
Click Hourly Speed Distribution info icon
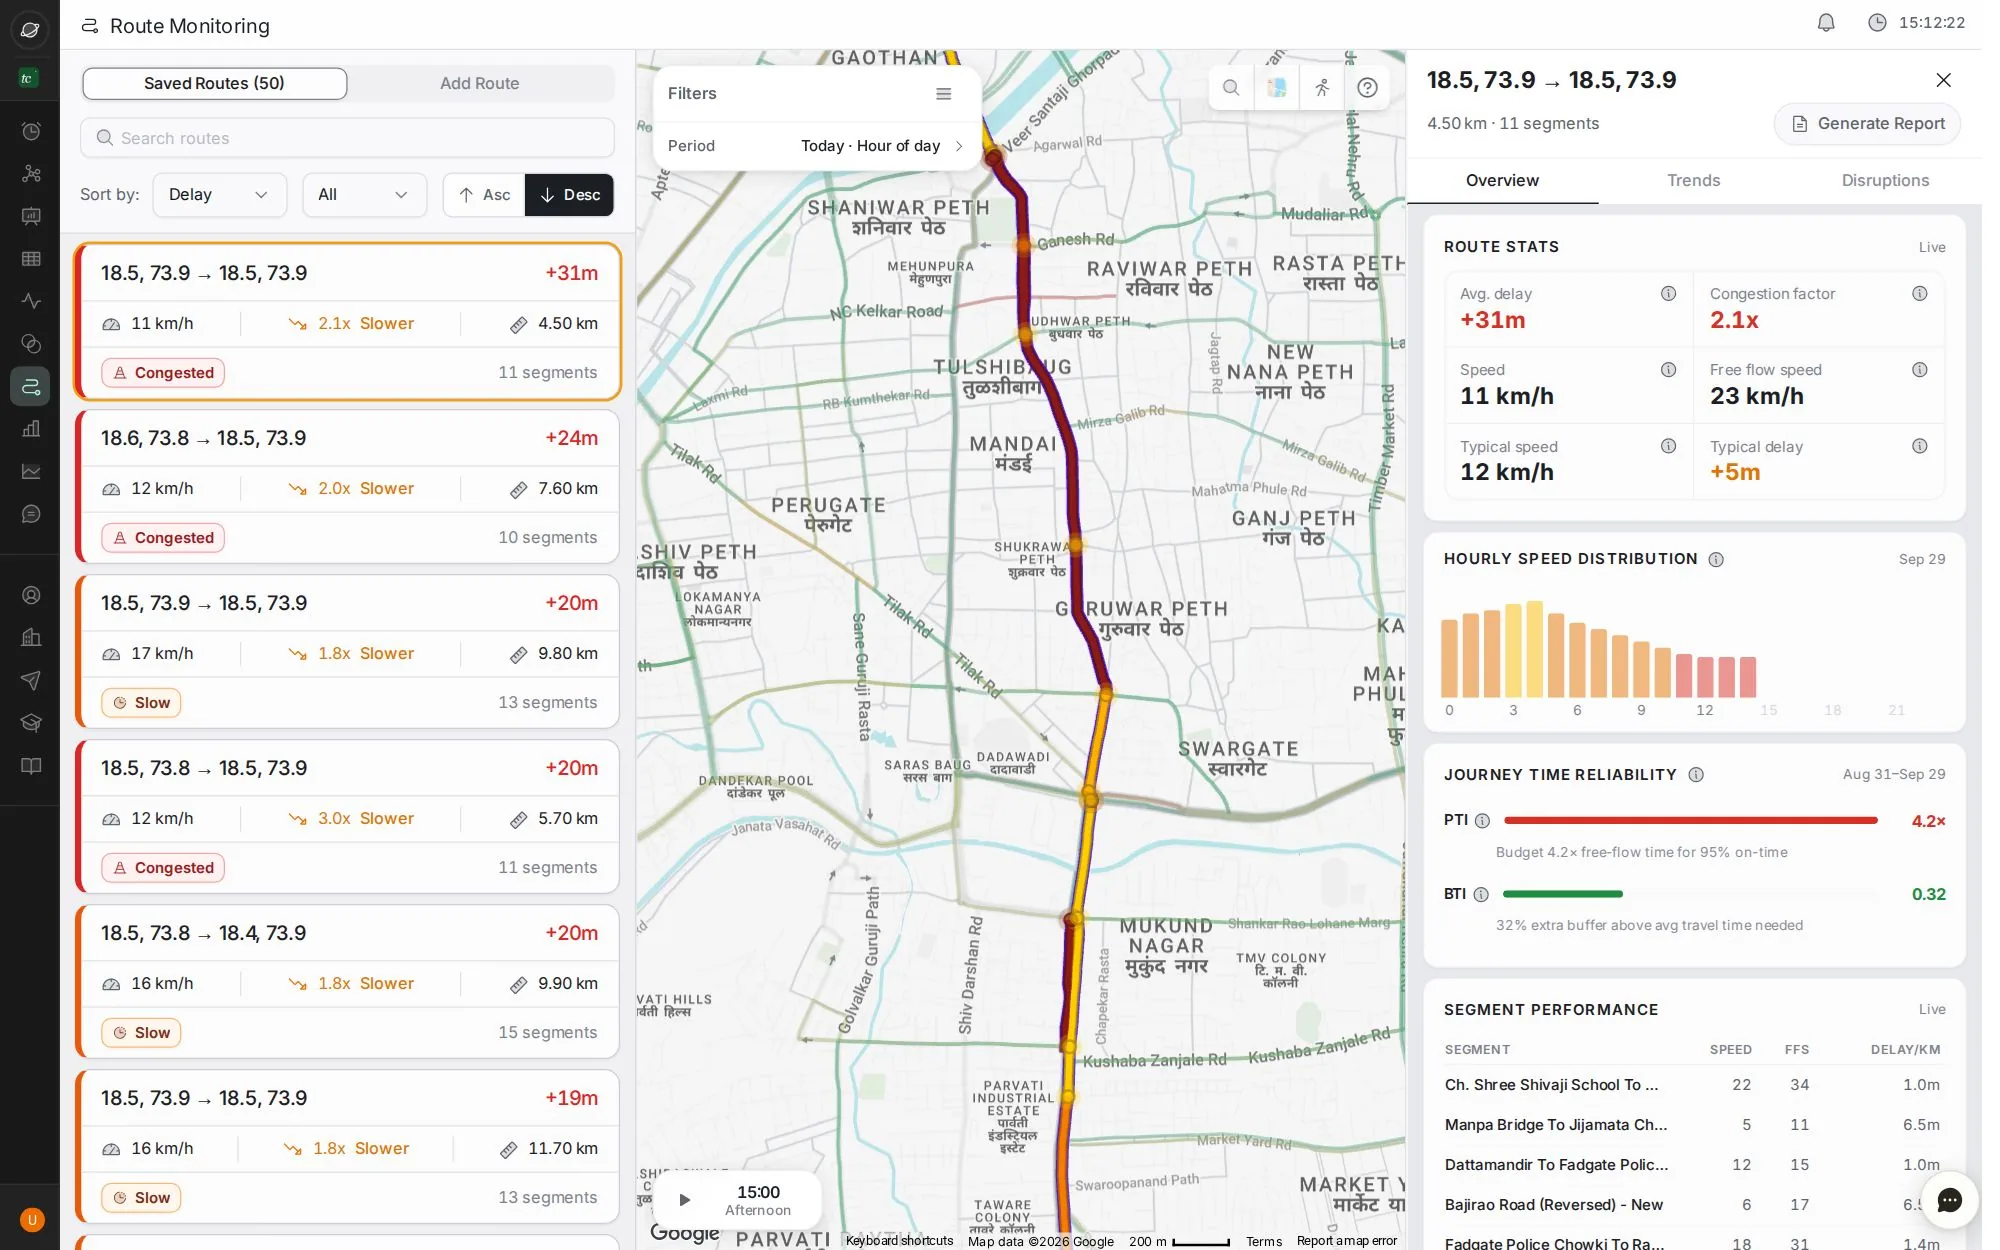(1716, 560)
